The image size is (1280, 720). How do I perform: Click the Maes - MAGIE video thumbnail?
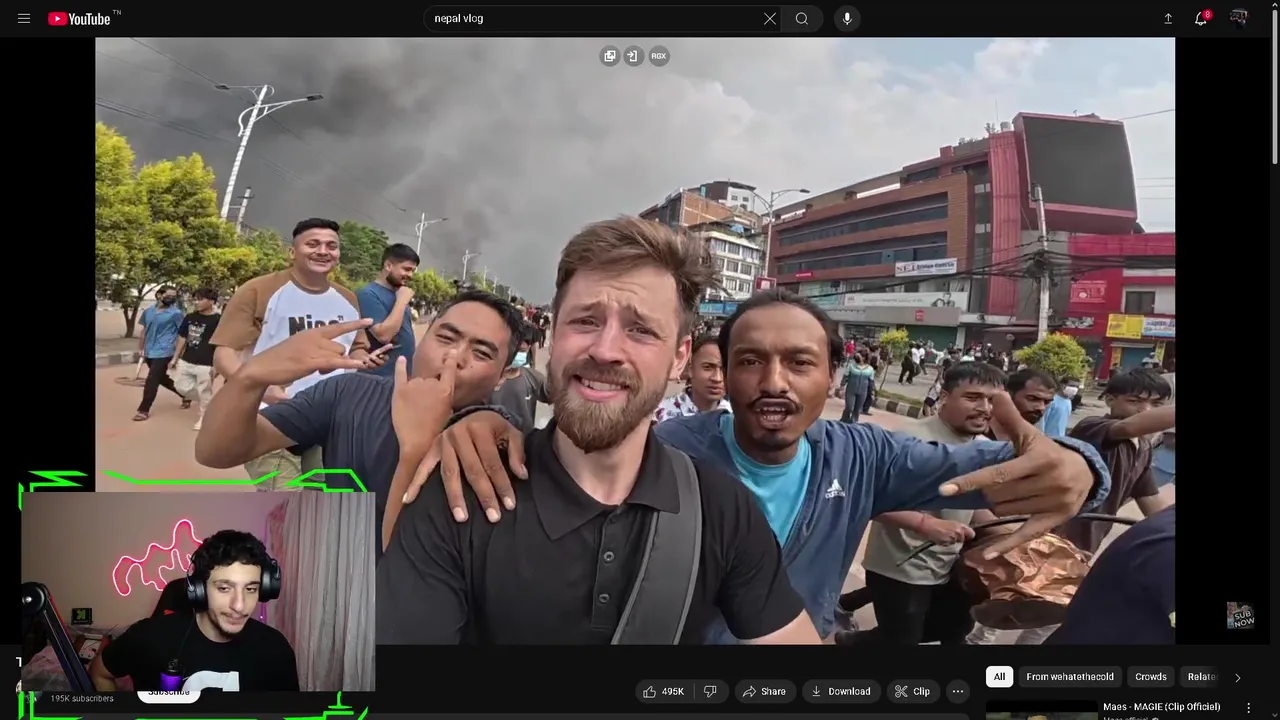coord(1041,710)
